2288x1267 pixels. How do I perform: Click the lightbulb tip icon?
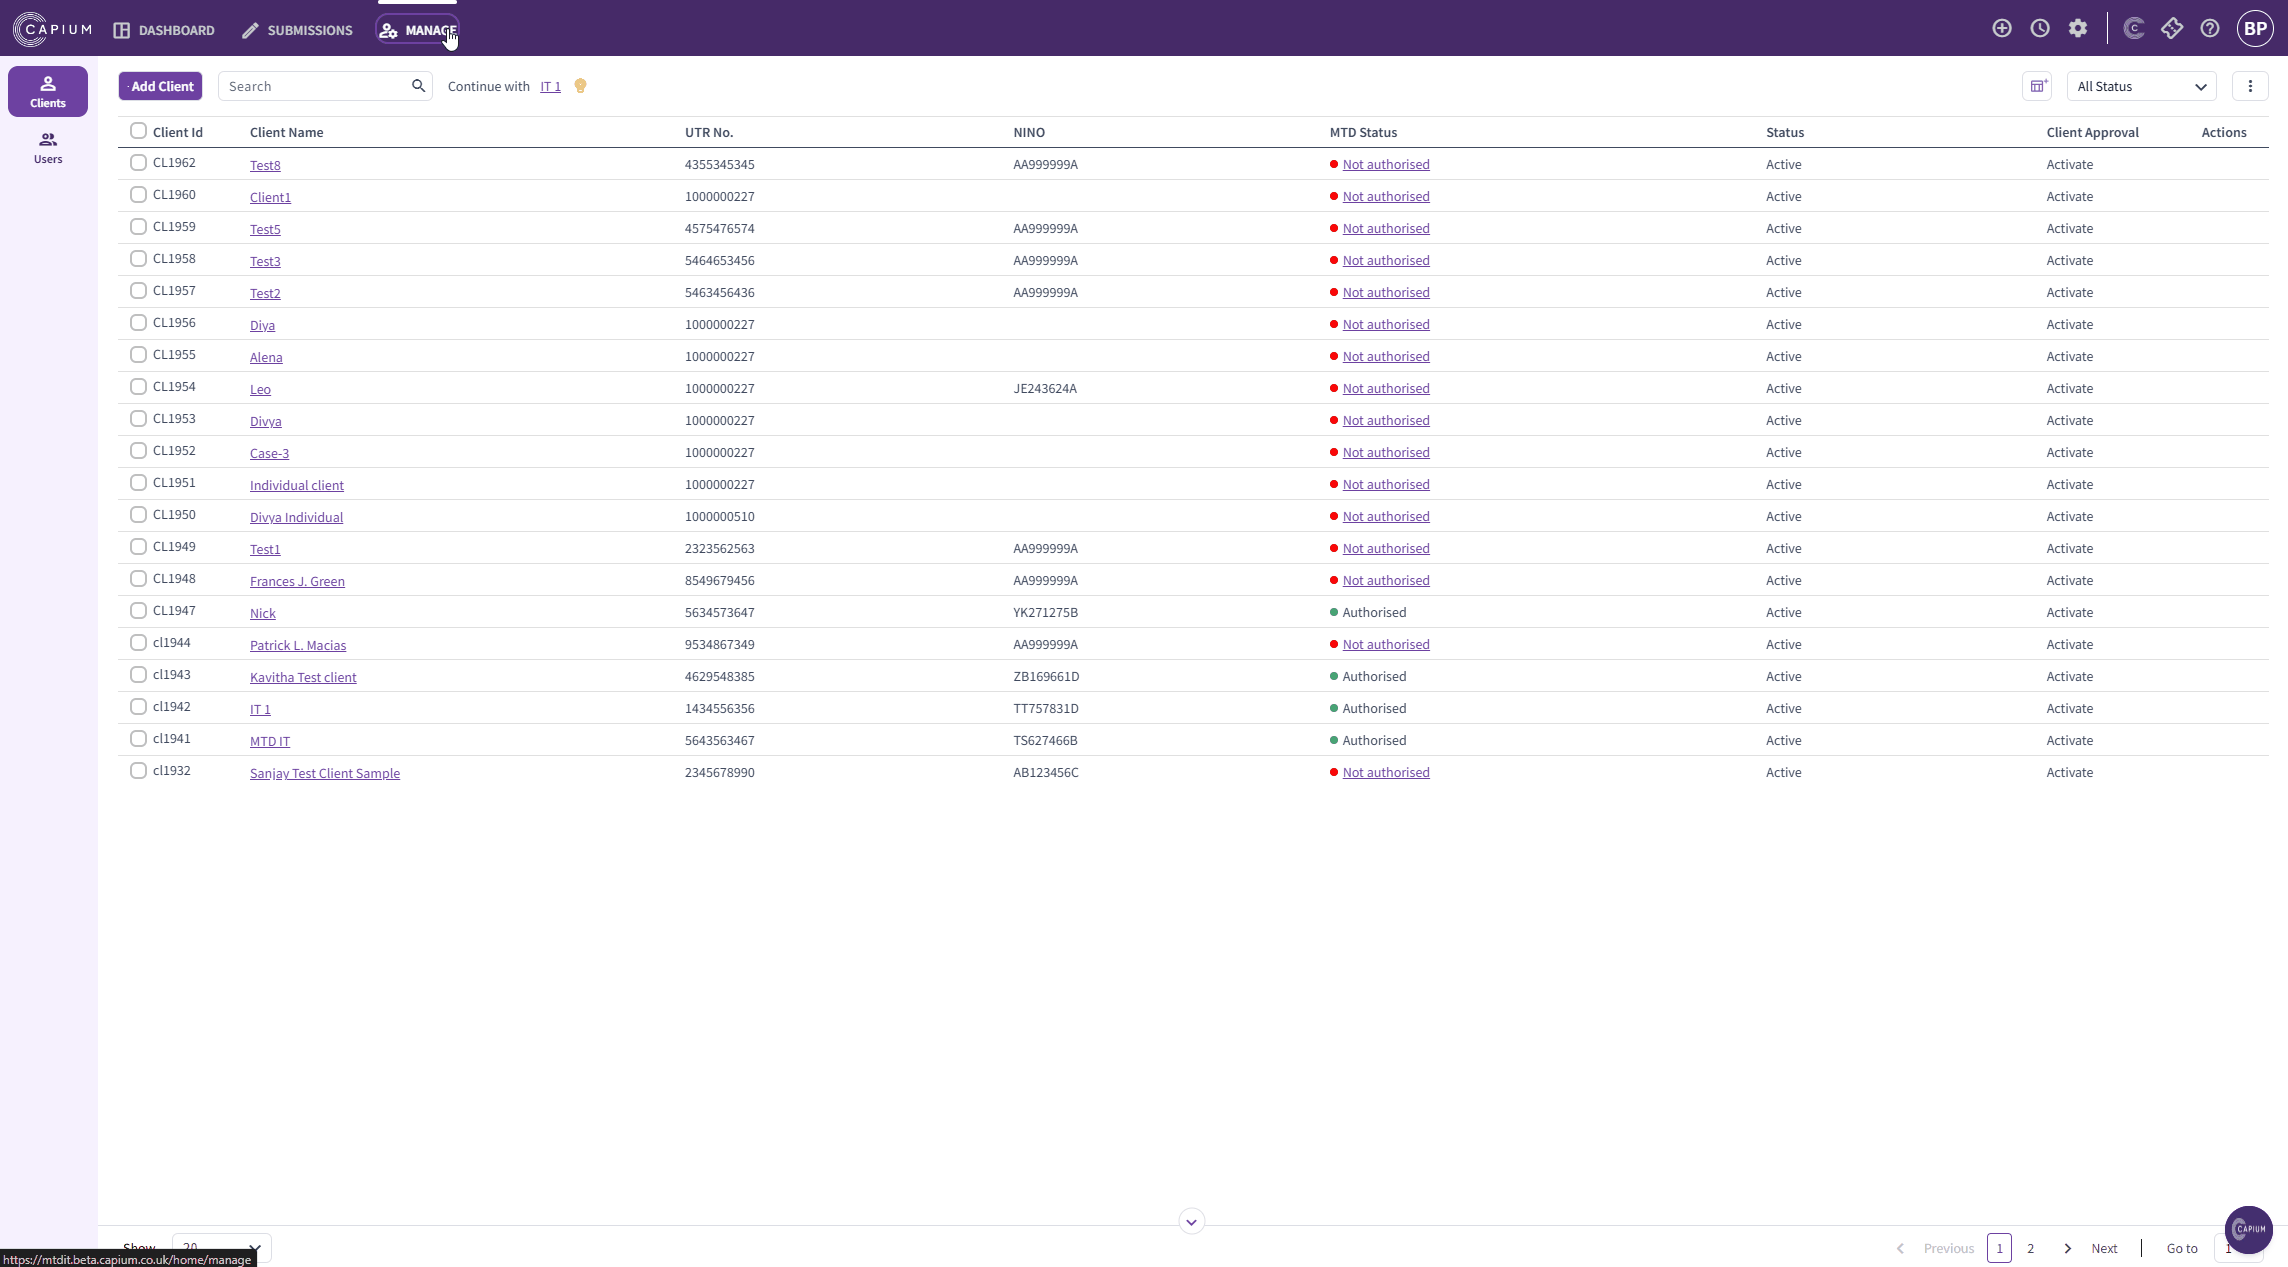coord(580,86)
